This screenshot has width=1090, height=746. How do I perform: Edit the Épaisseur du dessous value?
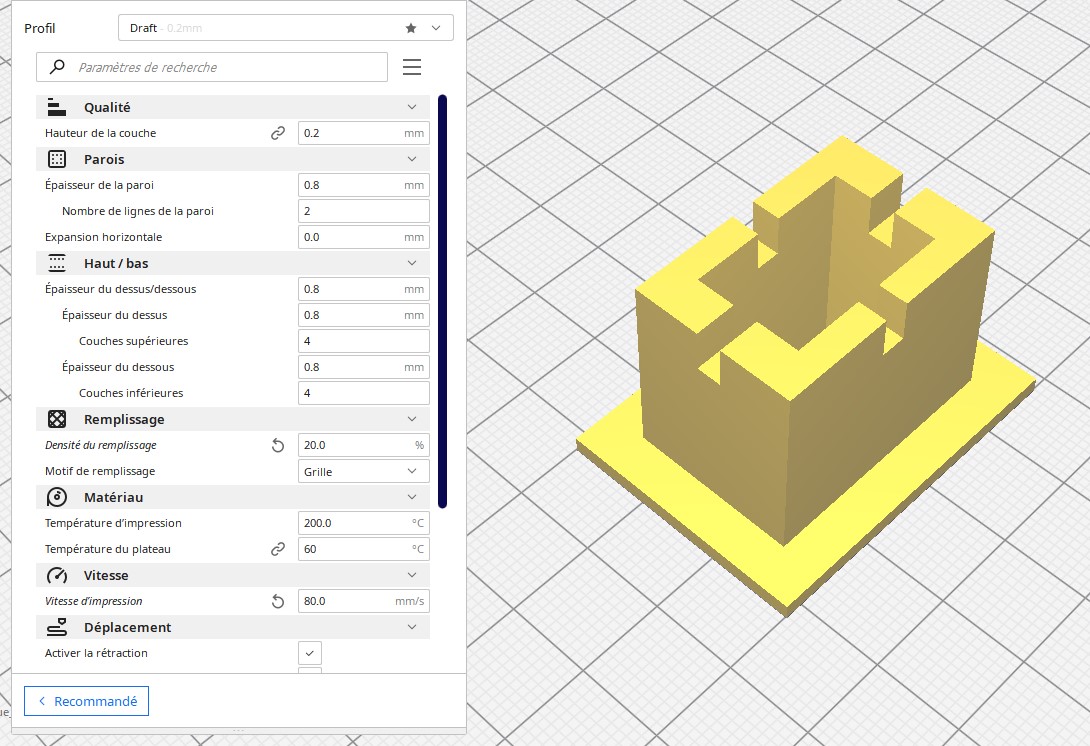(x=364, y=367)
